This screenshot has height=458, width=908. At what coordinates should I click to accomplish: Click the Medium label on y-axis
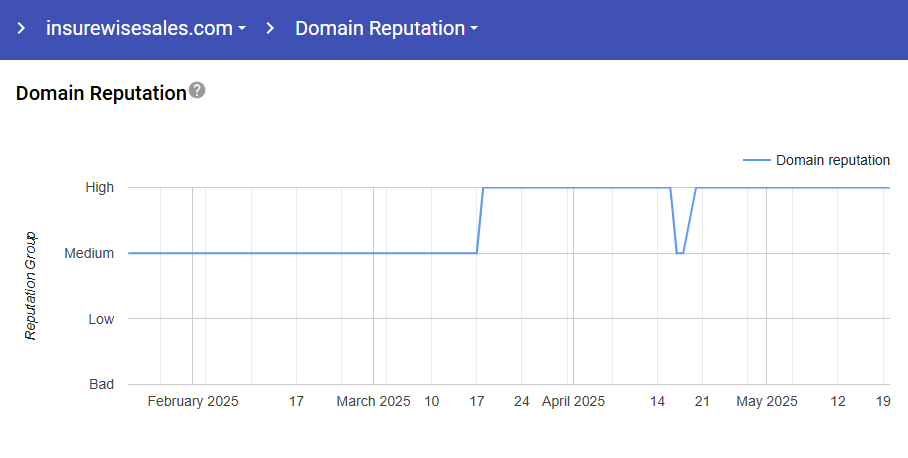[89, 253]
